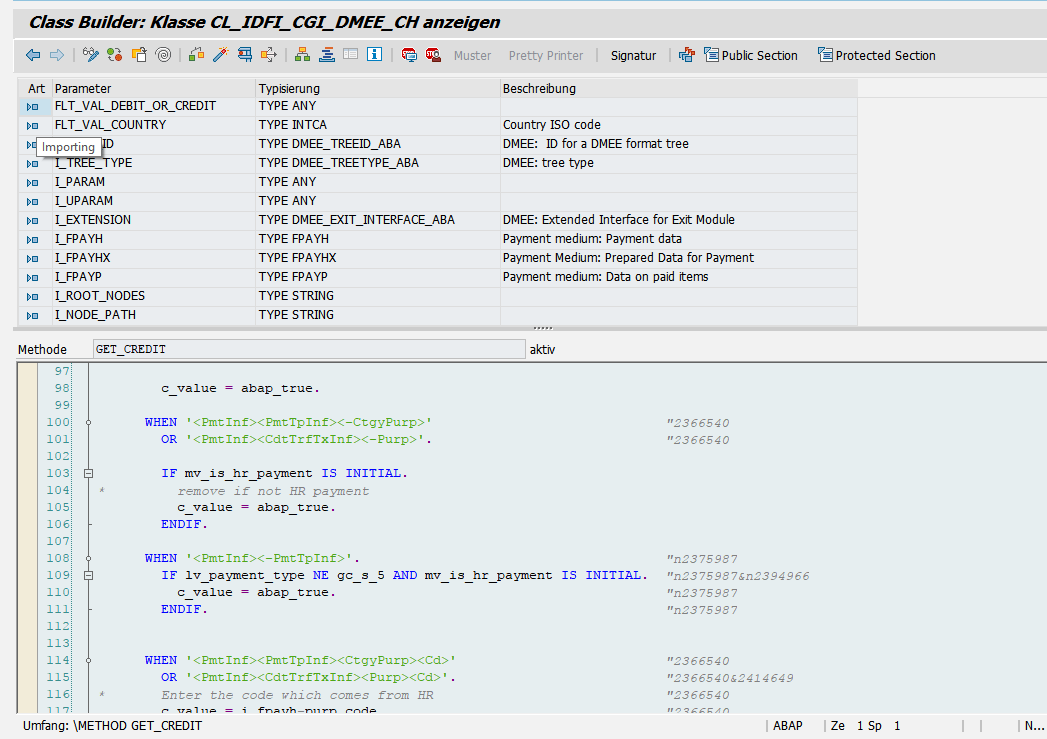Image resolution: width=1047 pixels, height=739 pixels.
Task: Click the Art column header
Action: pos(36,88)
